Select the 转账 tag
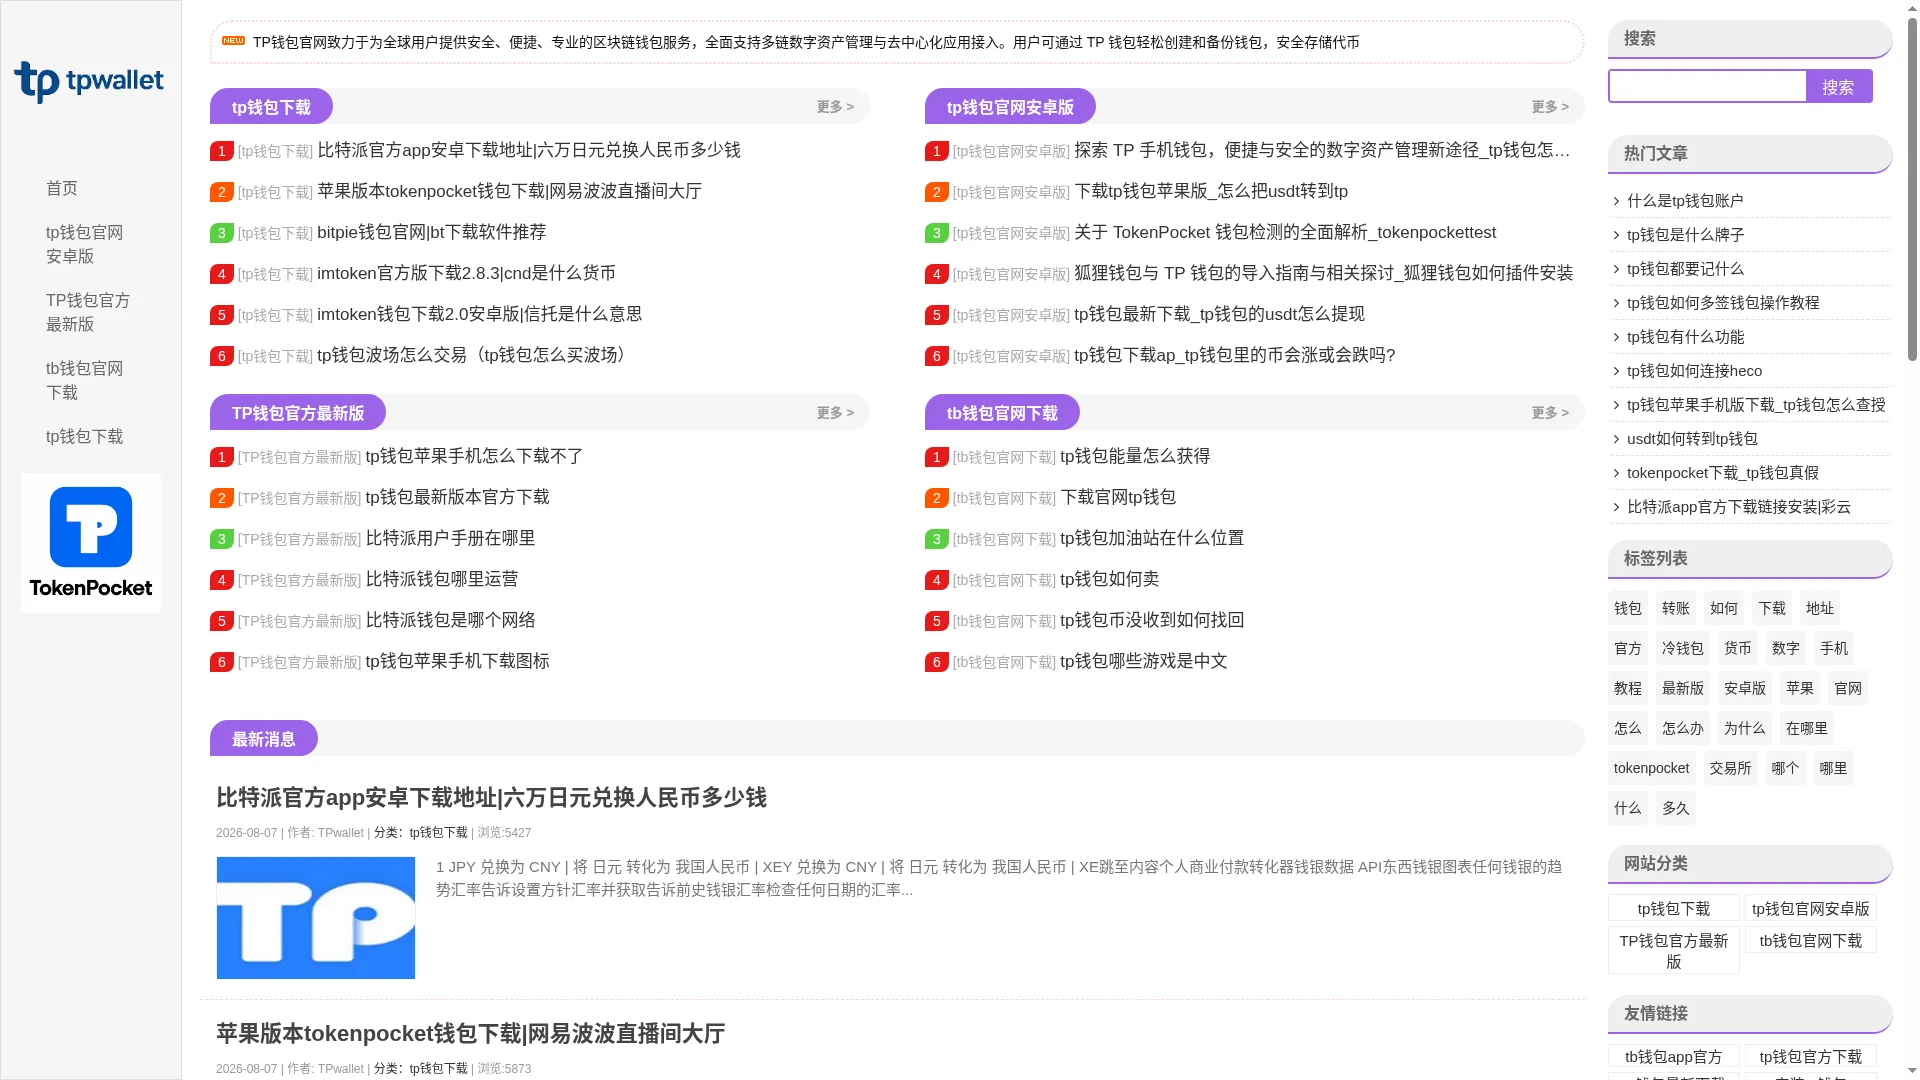1920x1080 pixels. click(1676, 608)
